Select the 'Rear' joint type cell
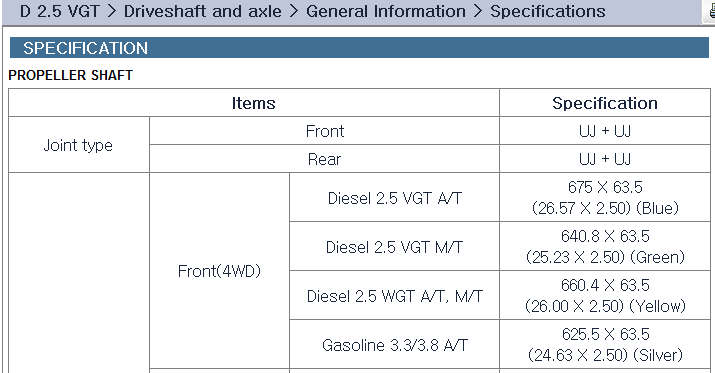This screenshot has width=715, height=373. [x=324, y=159]
